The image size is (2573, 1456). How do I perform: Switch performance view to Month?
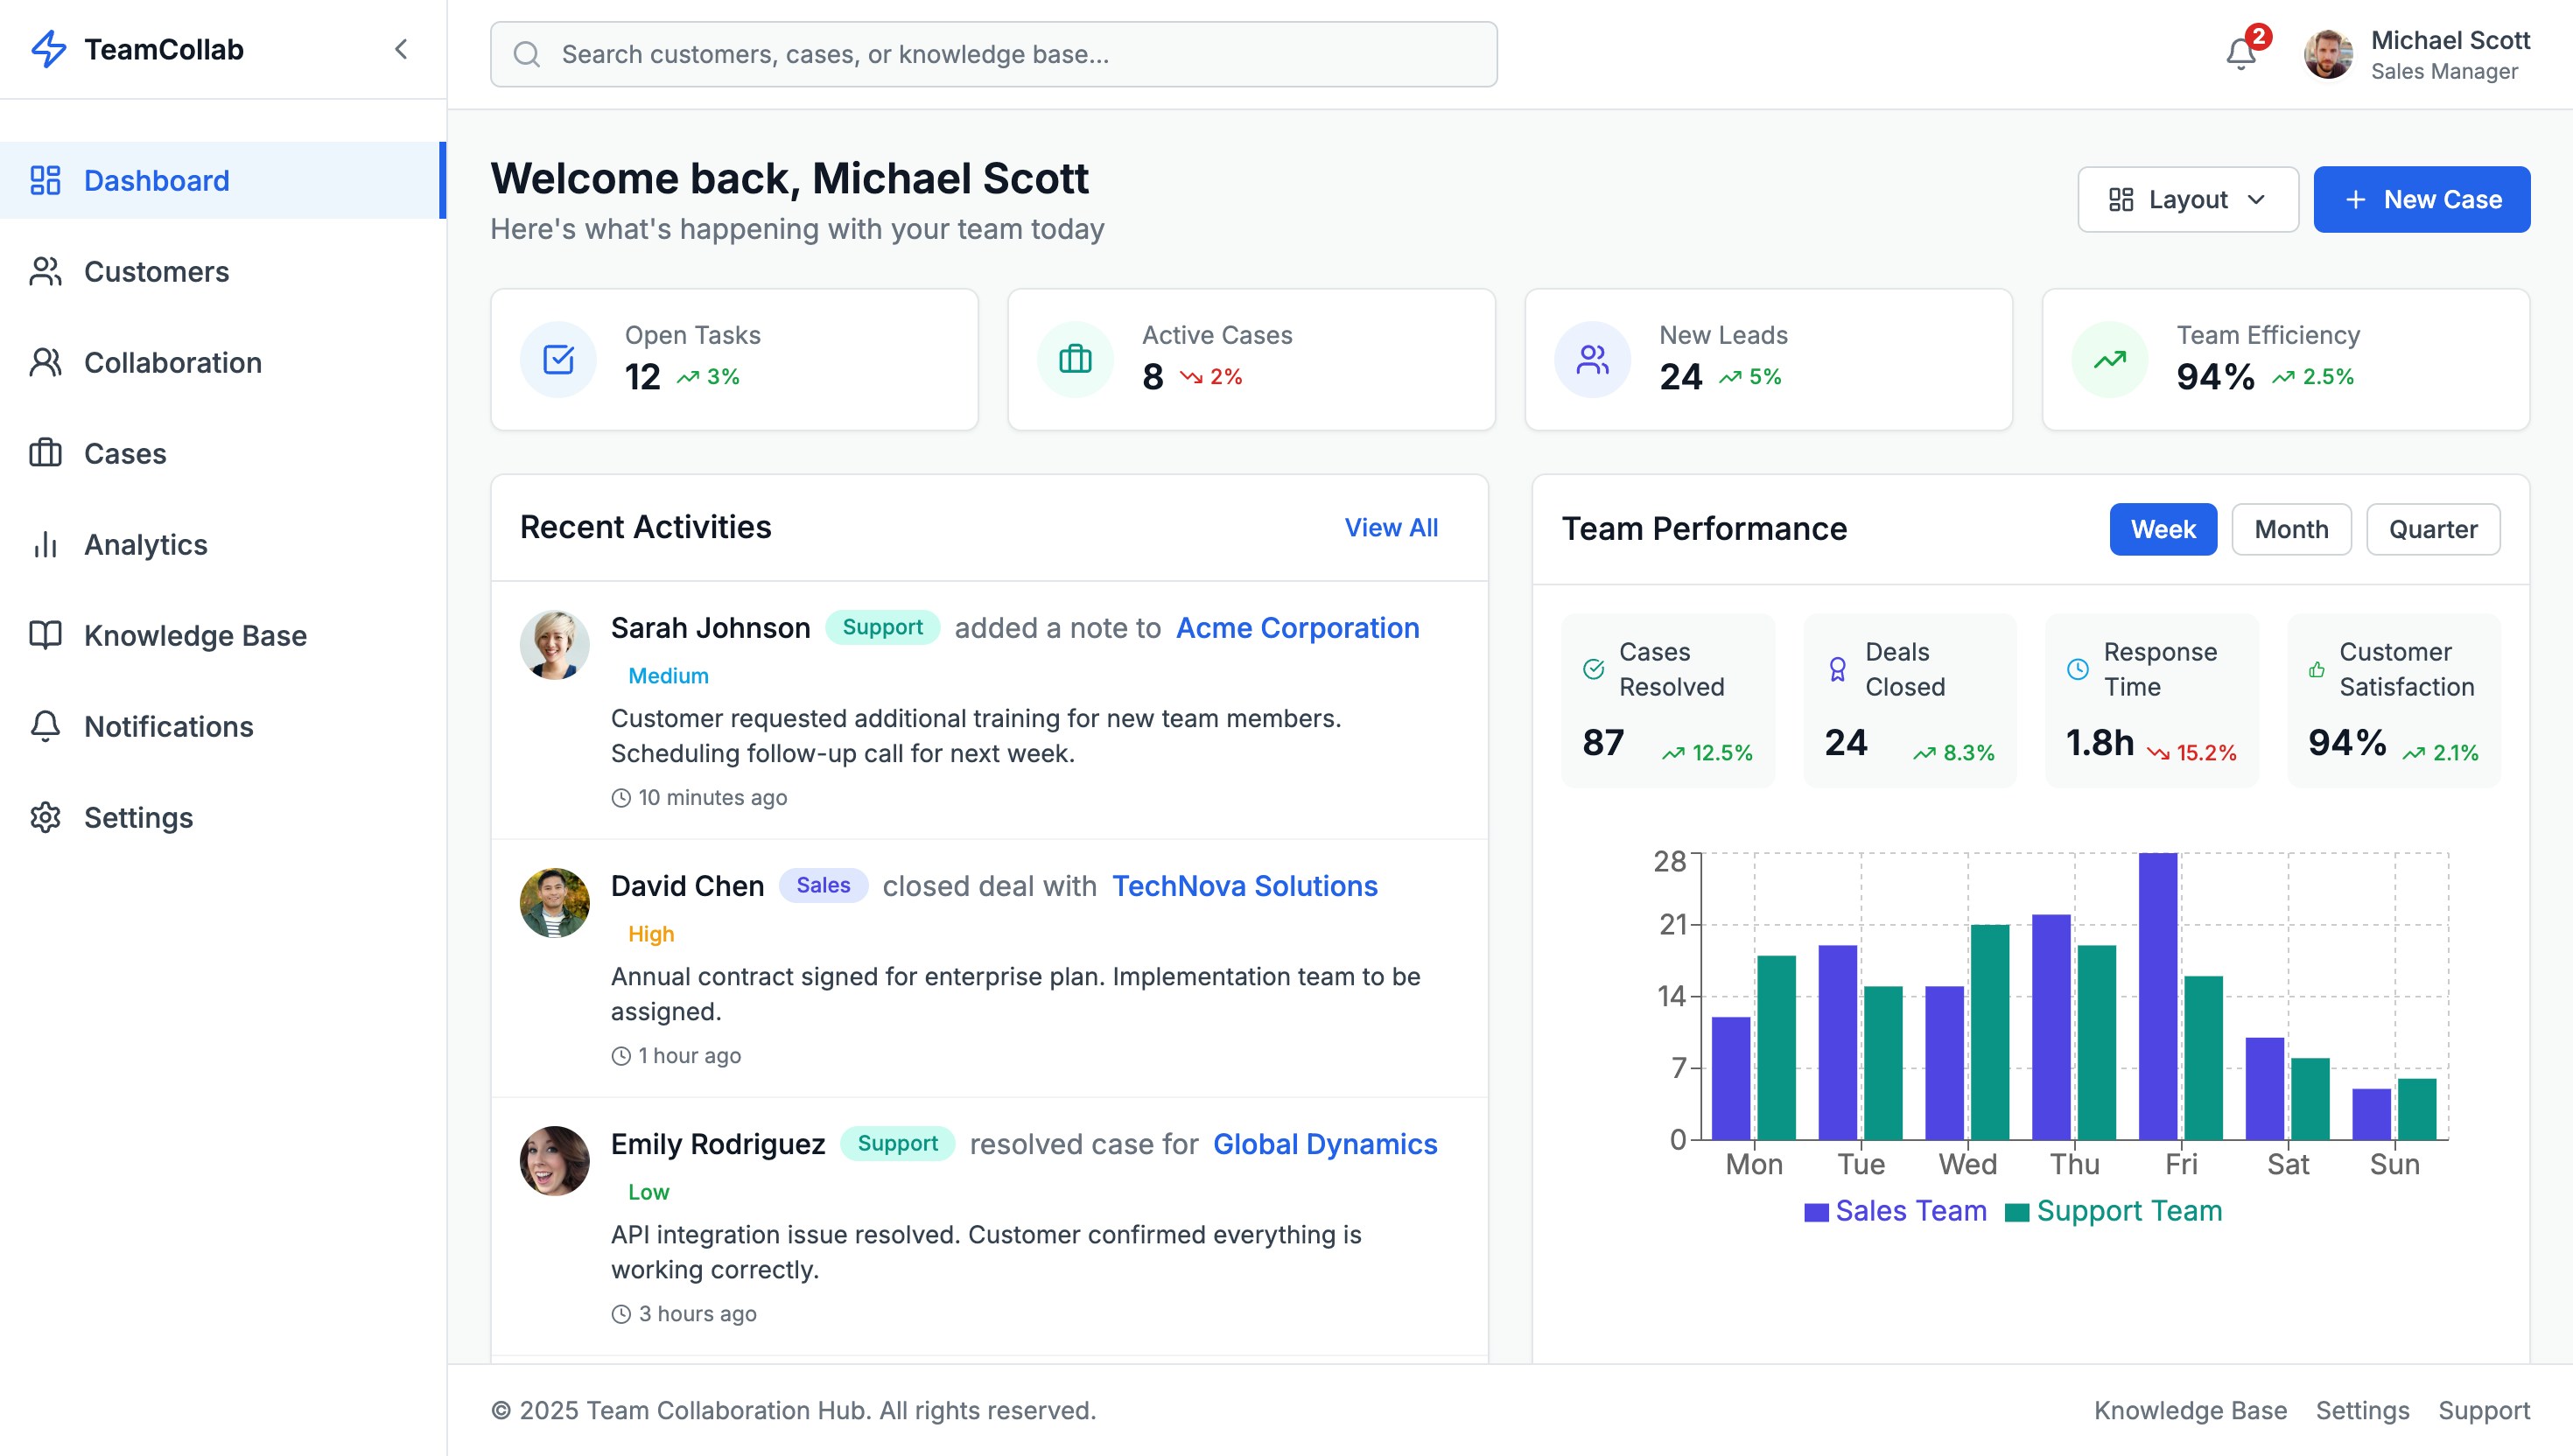pyautogui.click(x=2290, y=529)
